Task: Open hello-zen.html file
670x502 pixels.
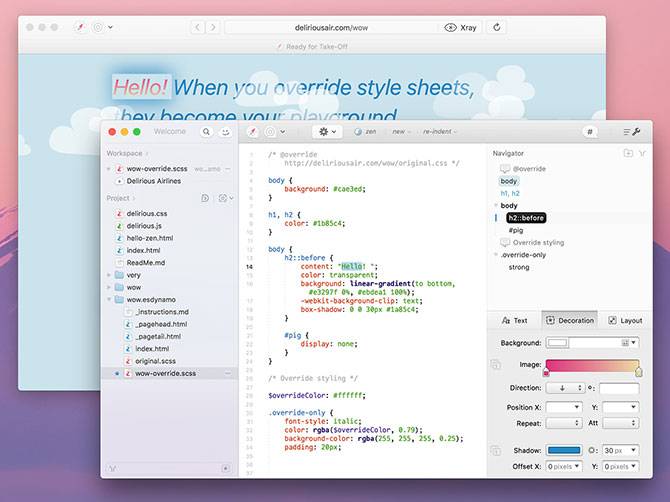Action: (x=150, y=238)
